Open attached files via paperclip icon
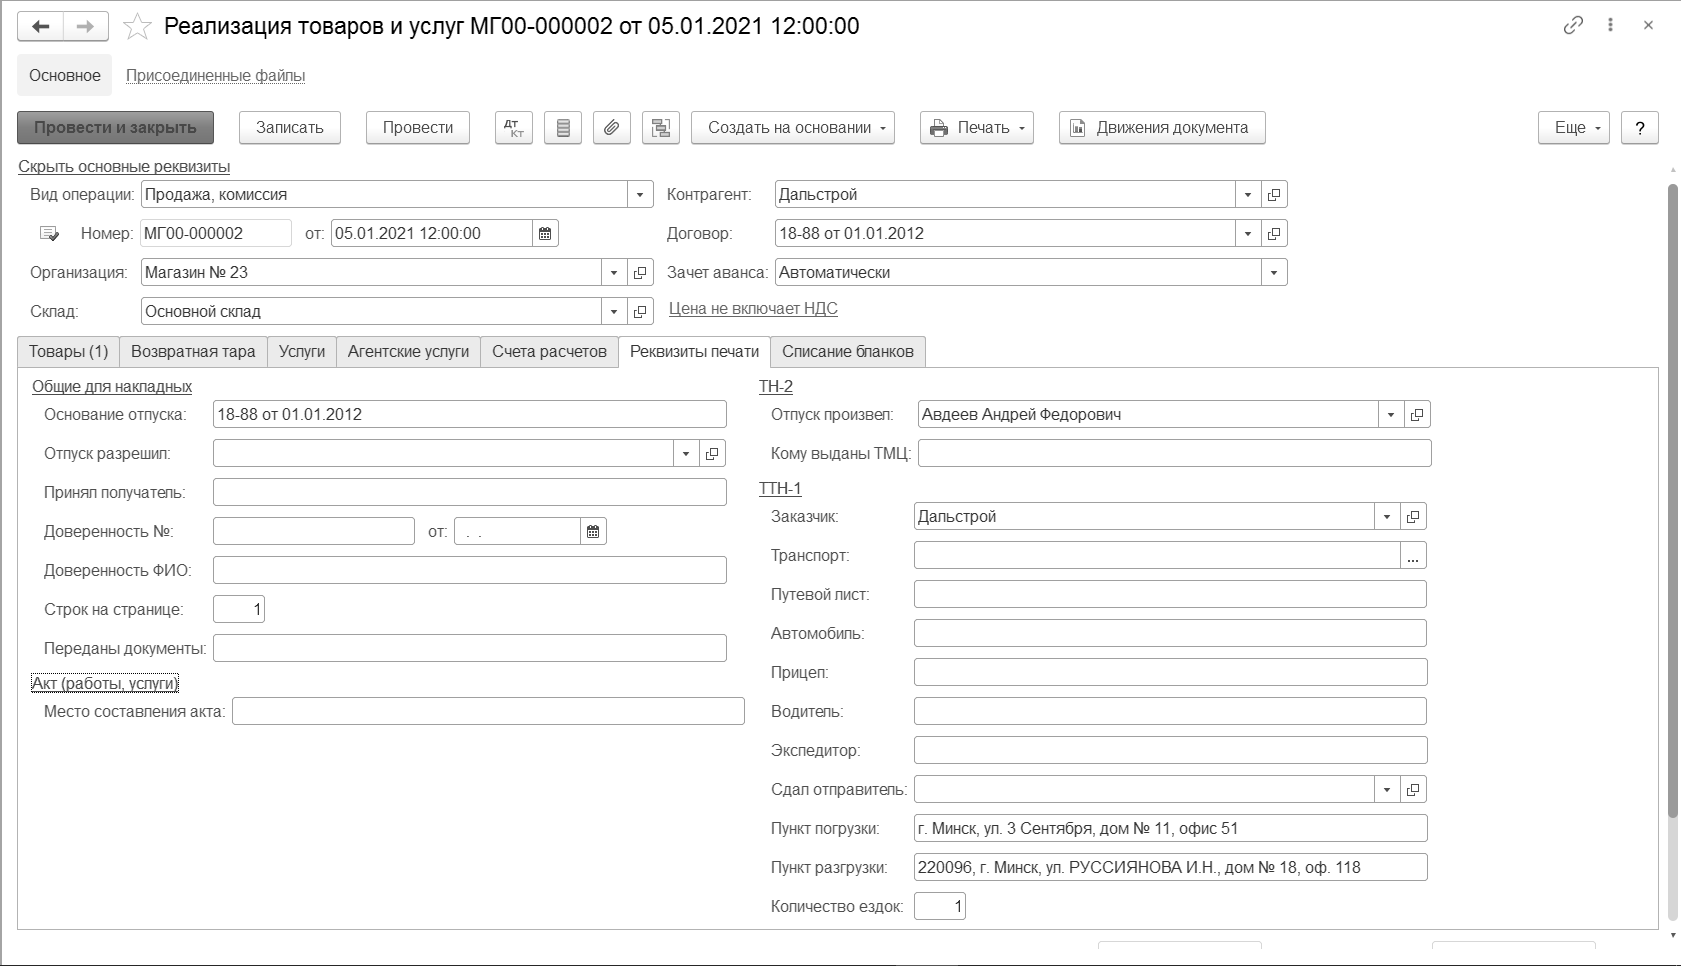This screenshot has width=1681, height=966. point(612,128)
